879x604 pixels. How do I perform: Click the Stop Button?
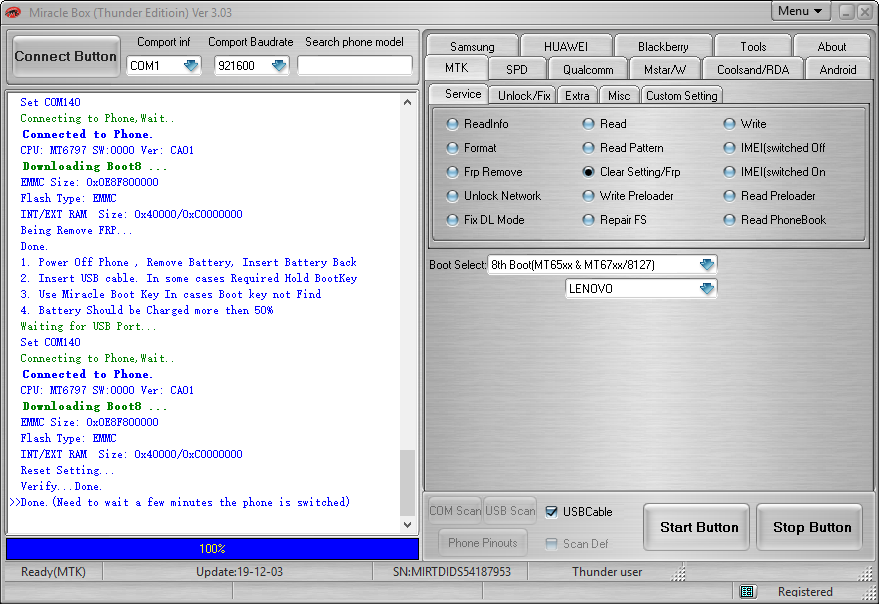click(811, 527)
